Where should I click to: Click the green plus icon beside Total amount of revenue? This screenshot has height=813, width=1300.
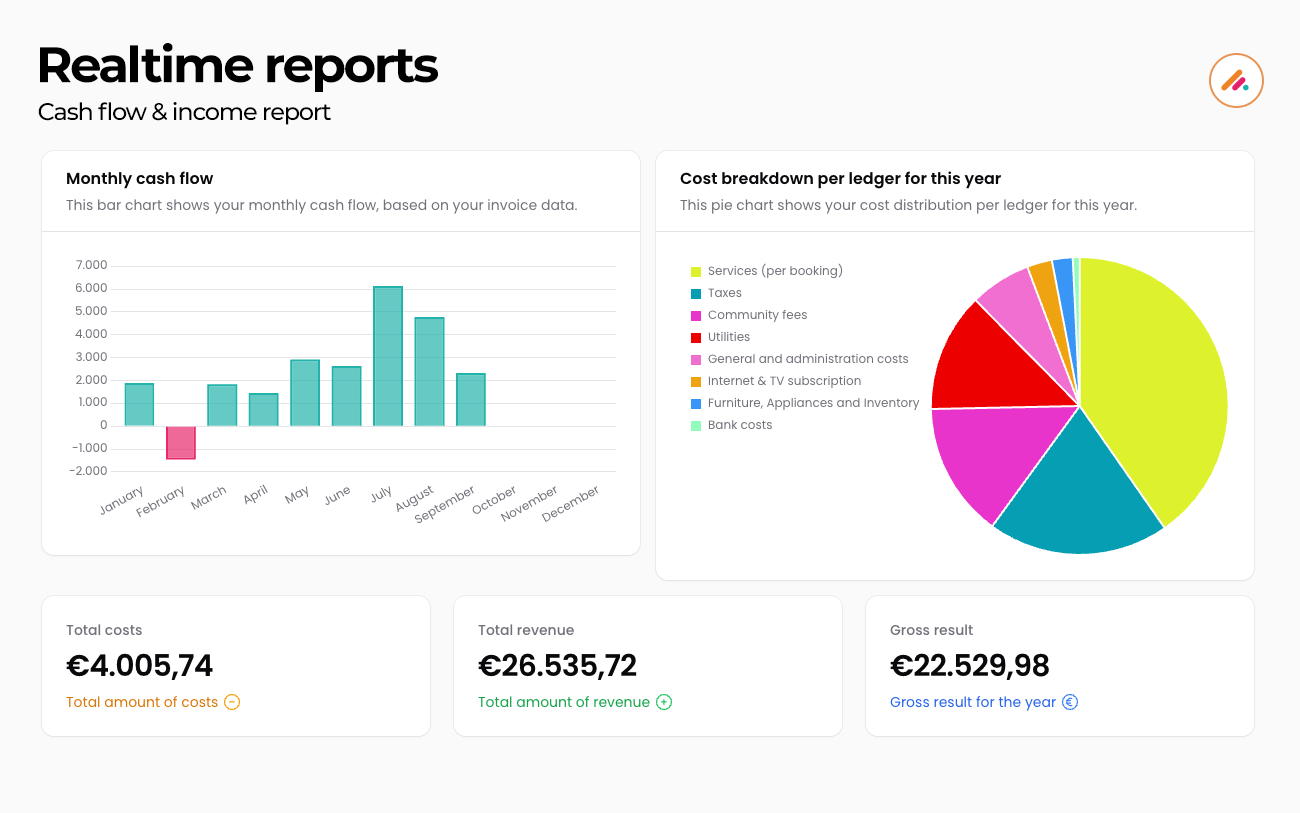point(663,702)
